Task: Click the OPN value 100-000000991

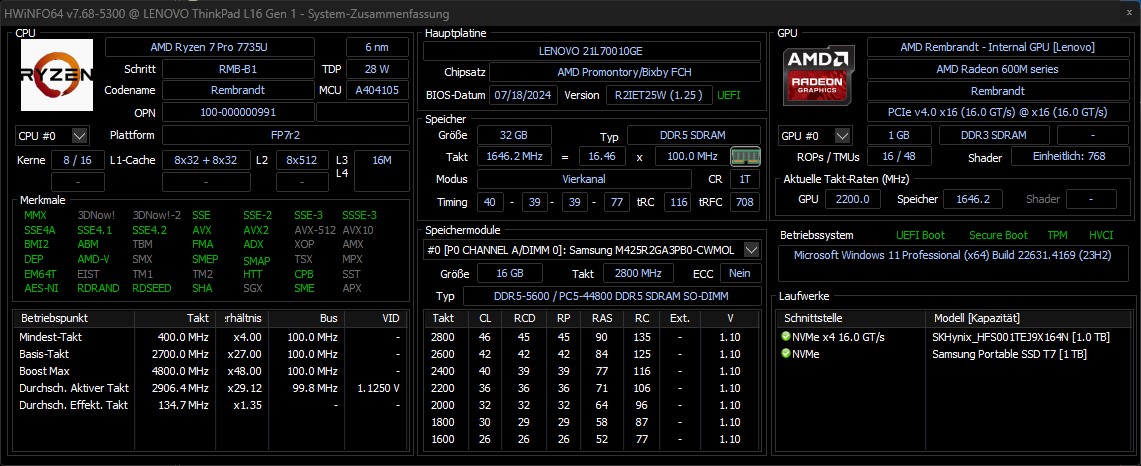Action: [238, 113]
